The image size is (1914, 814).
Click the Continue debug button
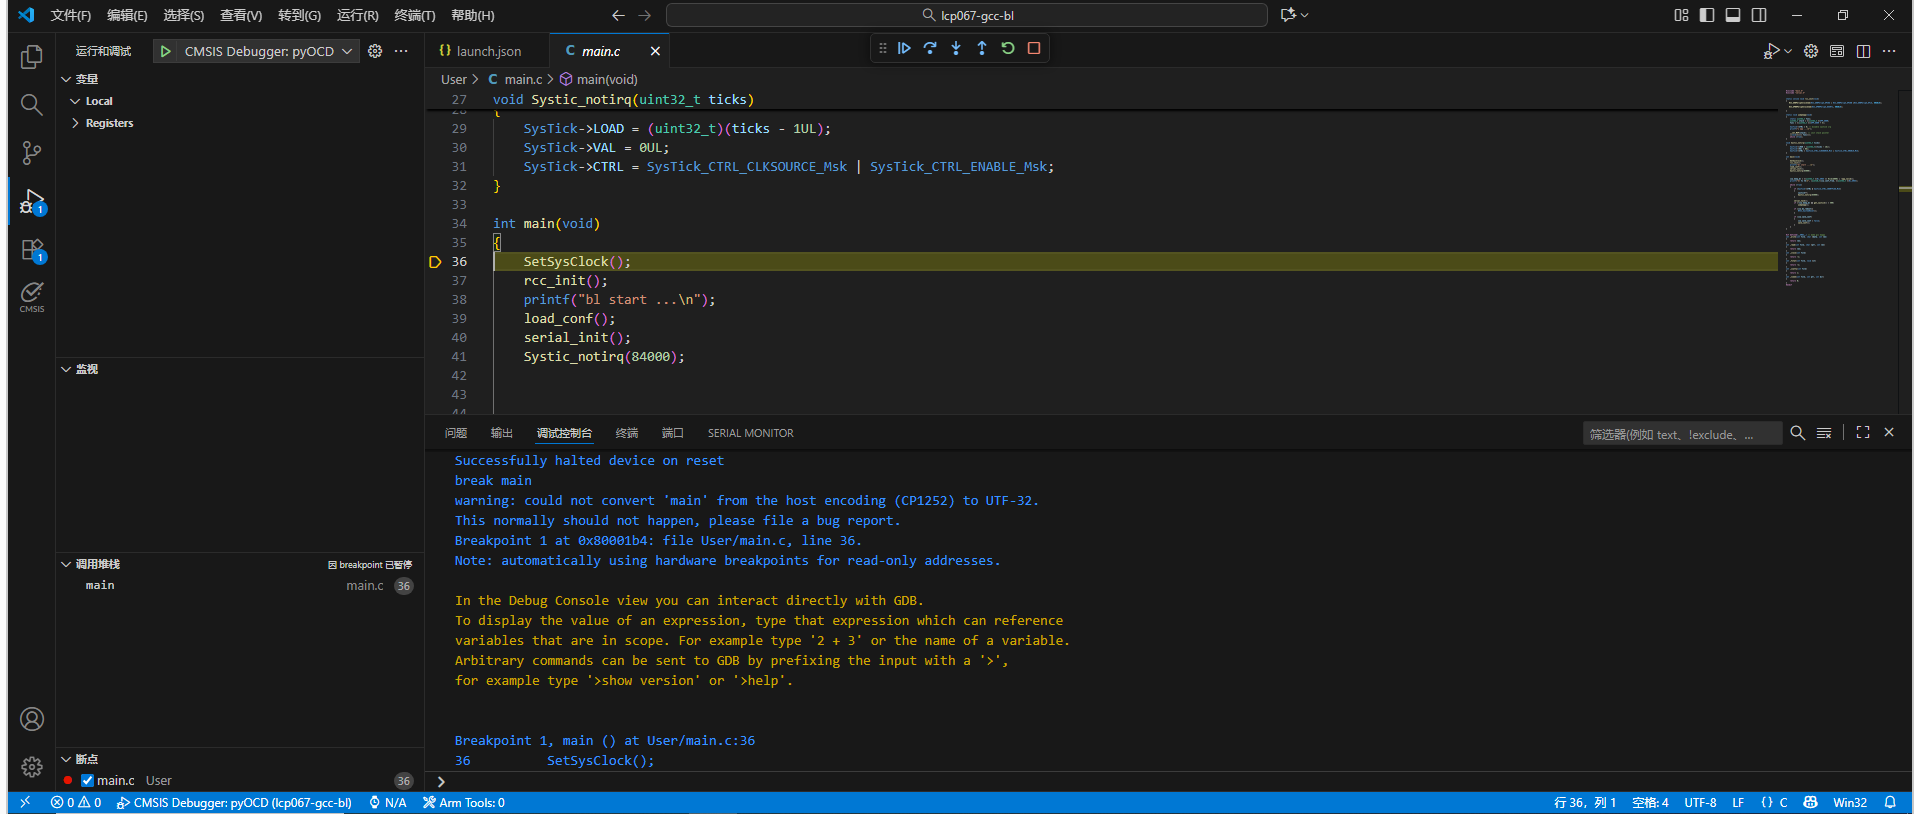[904, 48]
